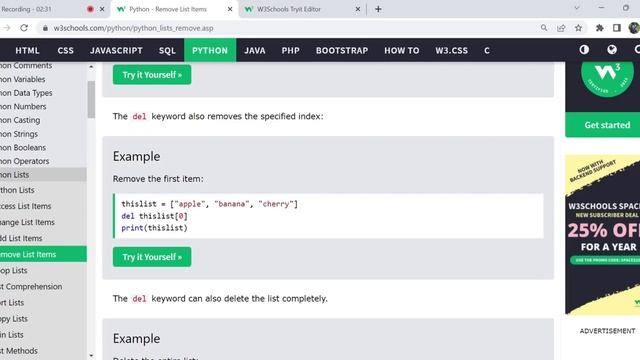The height and width of the screenshot is (360, 640).
Task: Open Add List Items in the sidebar
Action: [43, 238]
